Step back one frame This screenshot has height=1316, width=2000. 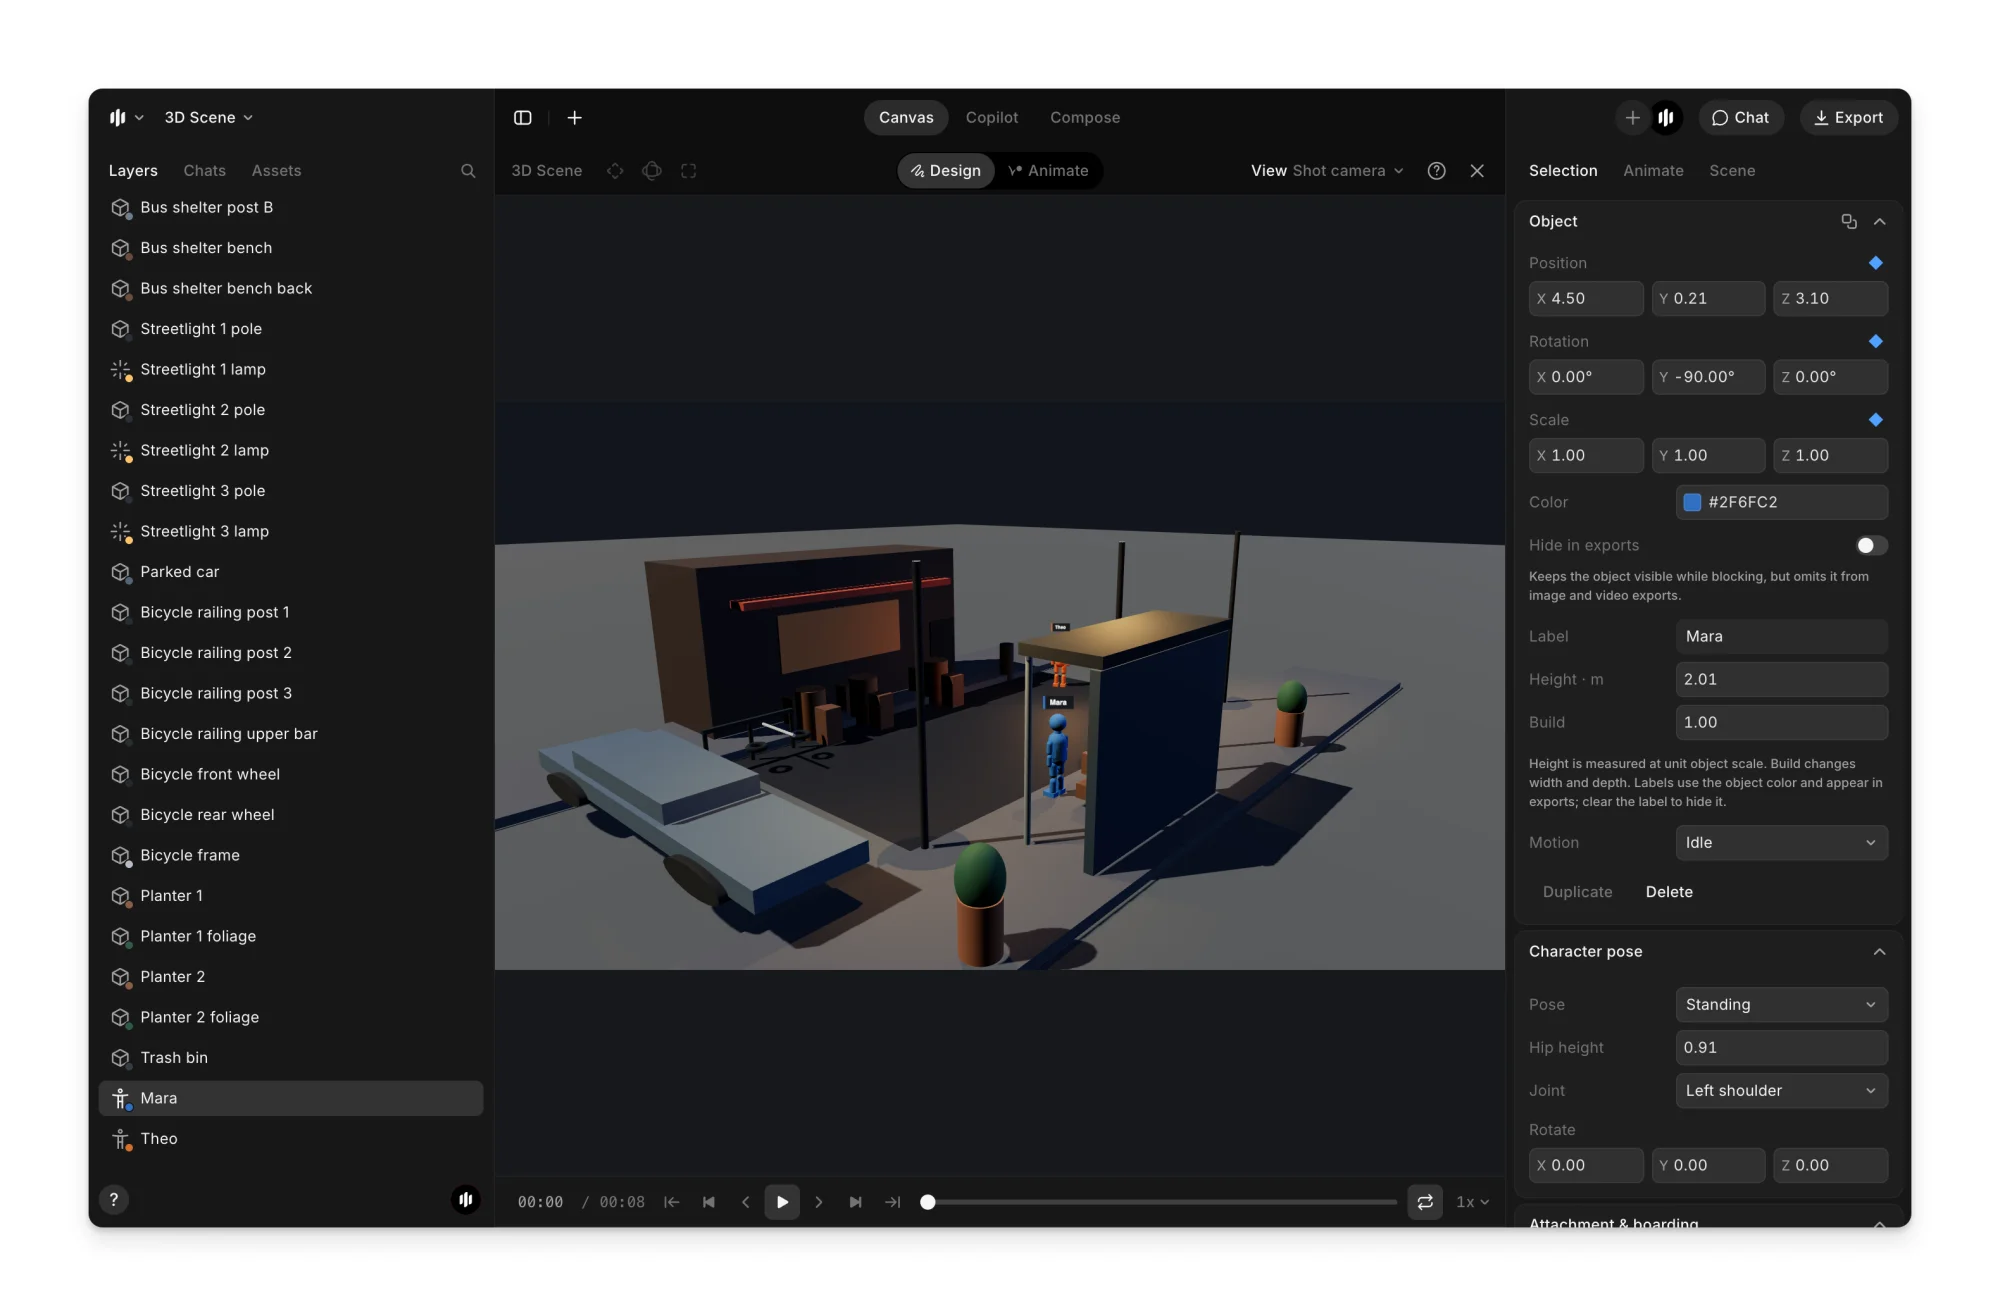[x=746, y=1202]
